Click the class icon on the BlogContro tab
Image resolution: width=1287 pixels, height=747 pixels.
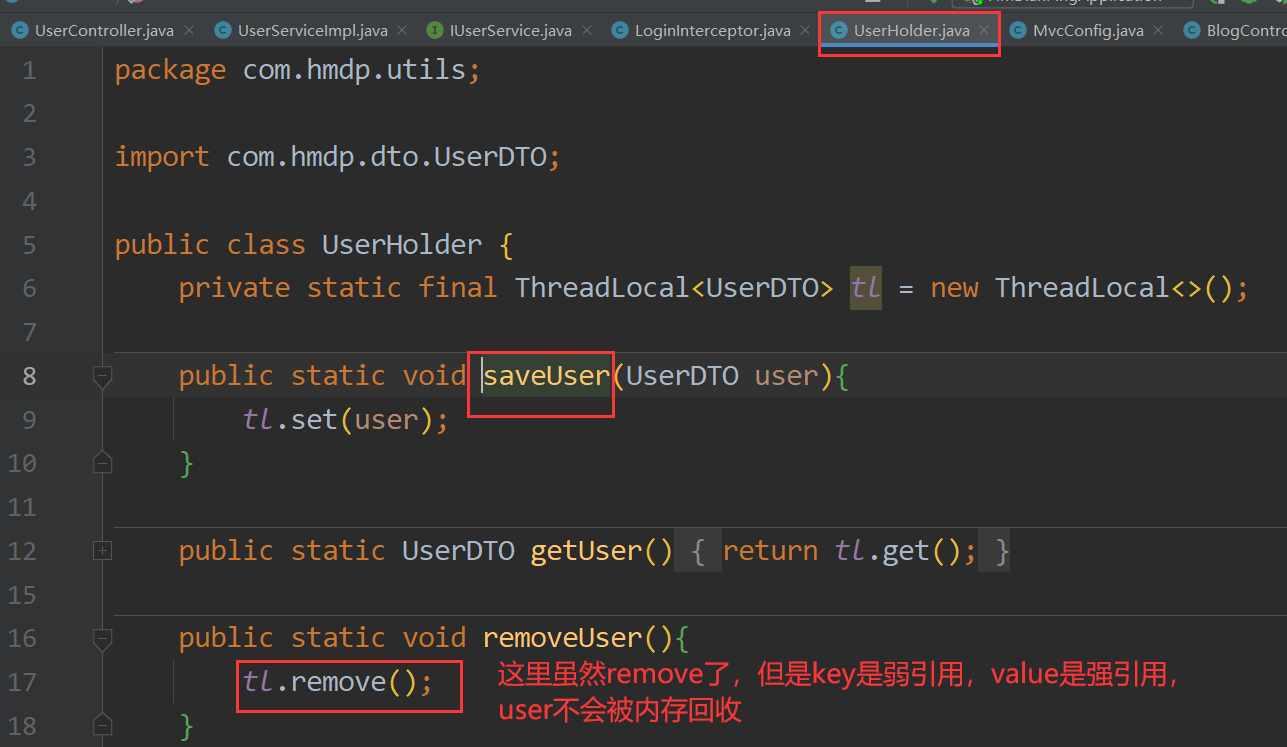[x=1190, y=31]
